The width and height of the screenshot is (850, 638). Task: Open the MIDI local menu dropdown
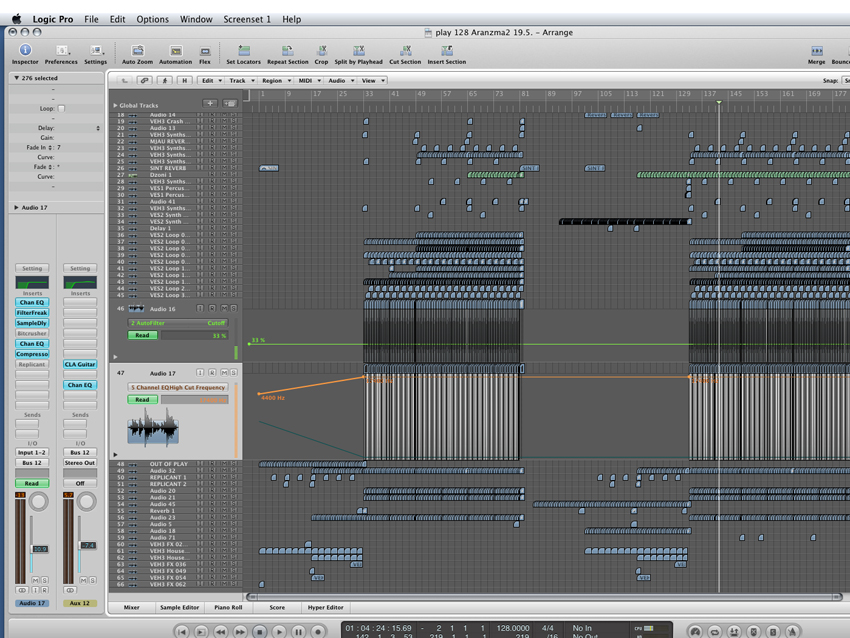[309, 80]
